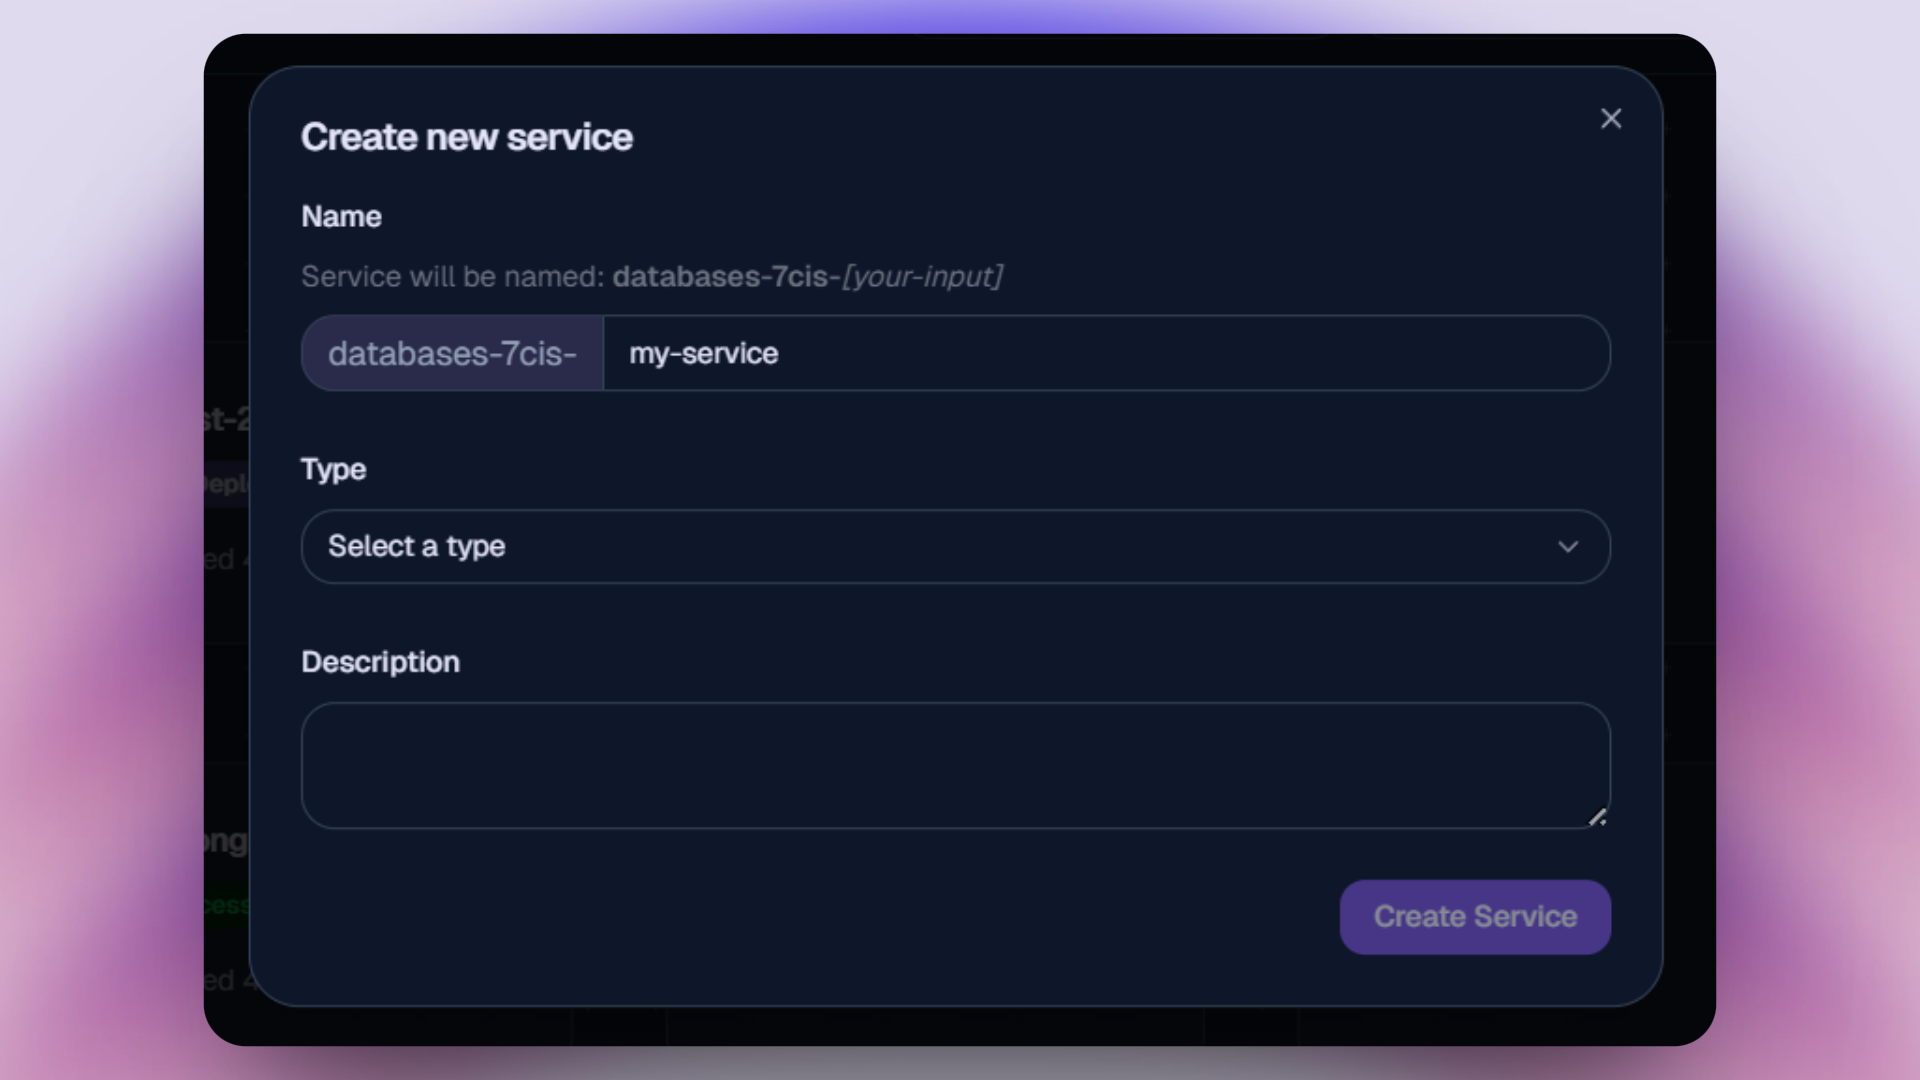The height and width of the screenshot is (1080, 1920).
Task: Click the "ong" service title behind the dialog
Action: click(x=225, y=841)
